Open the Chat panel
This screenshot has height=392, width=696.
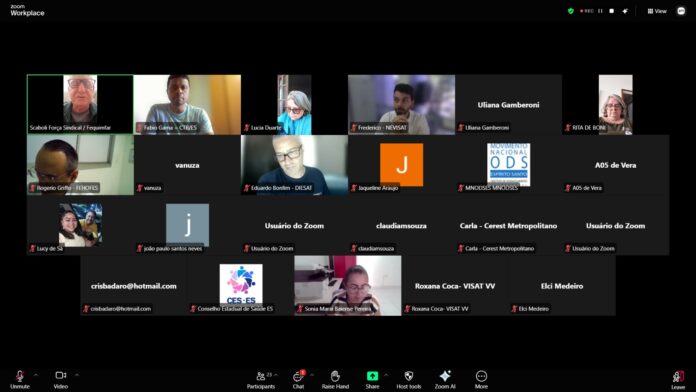298,380
